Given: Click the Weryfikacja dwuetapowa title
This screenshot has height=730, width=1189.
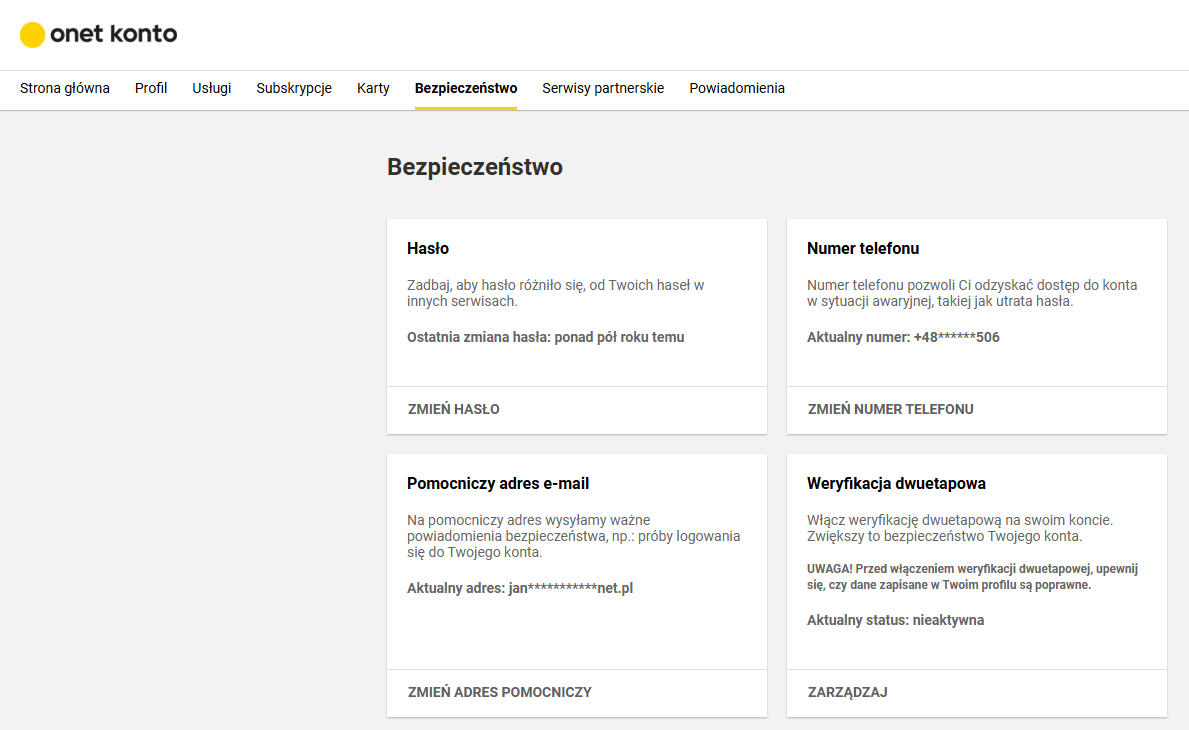Looking at the screenshot, I should click(896, 484).
